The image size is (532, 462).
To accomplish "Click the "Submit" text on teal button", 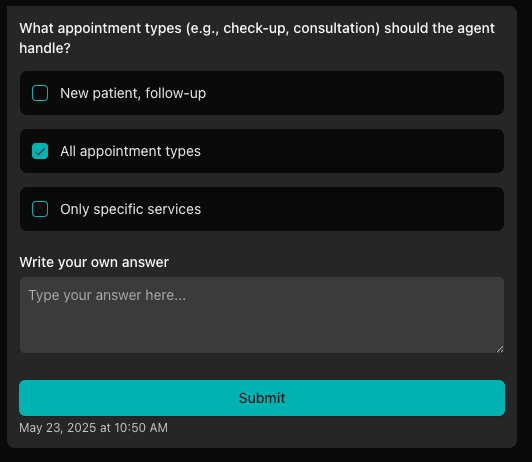I will [x=262, y=398].
